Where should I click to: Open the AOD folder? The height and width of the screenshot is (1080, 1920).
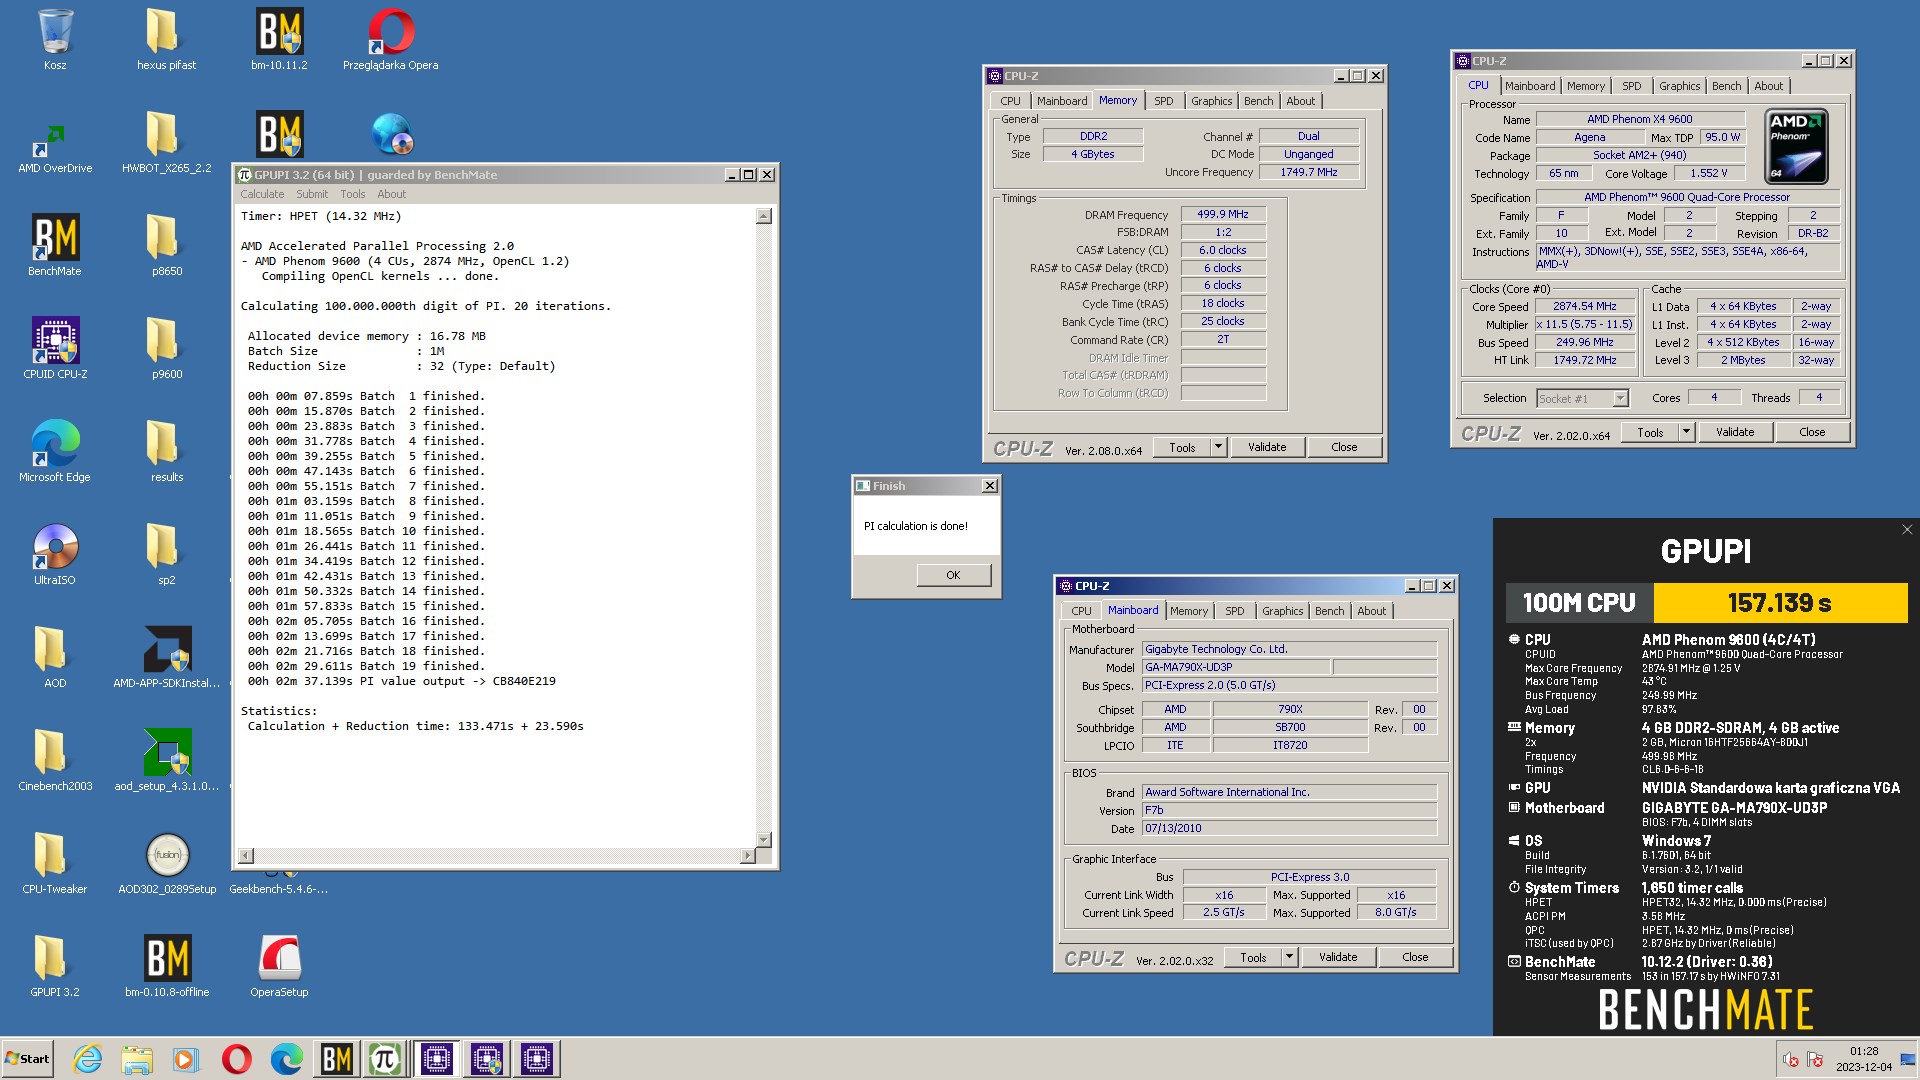pos(55,658)
